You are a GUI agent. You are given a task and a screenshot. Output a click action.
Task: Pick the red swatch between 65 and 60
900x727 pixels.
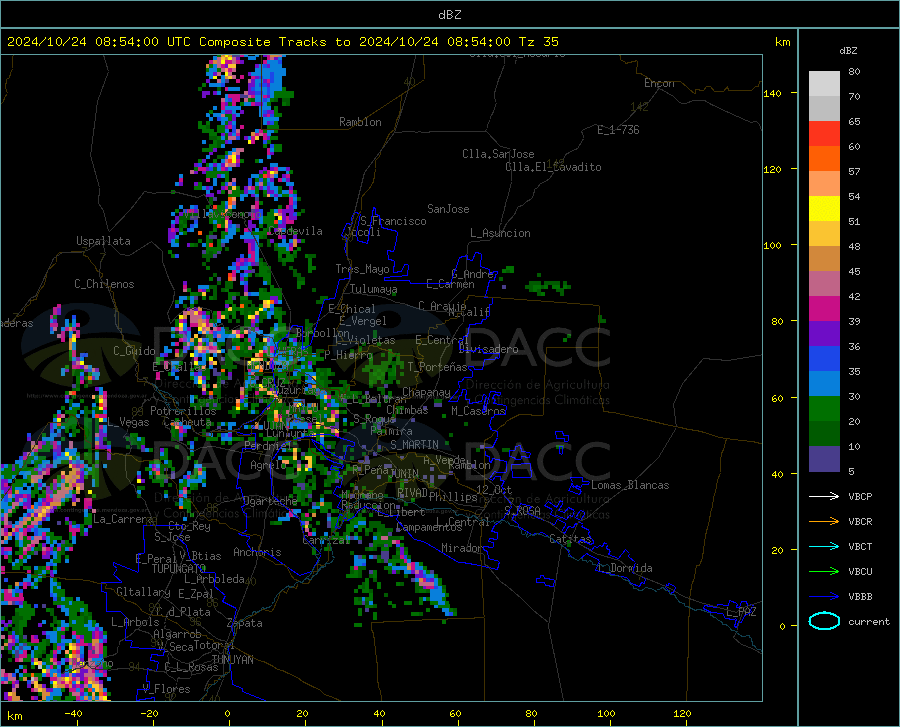click(824, 134)
